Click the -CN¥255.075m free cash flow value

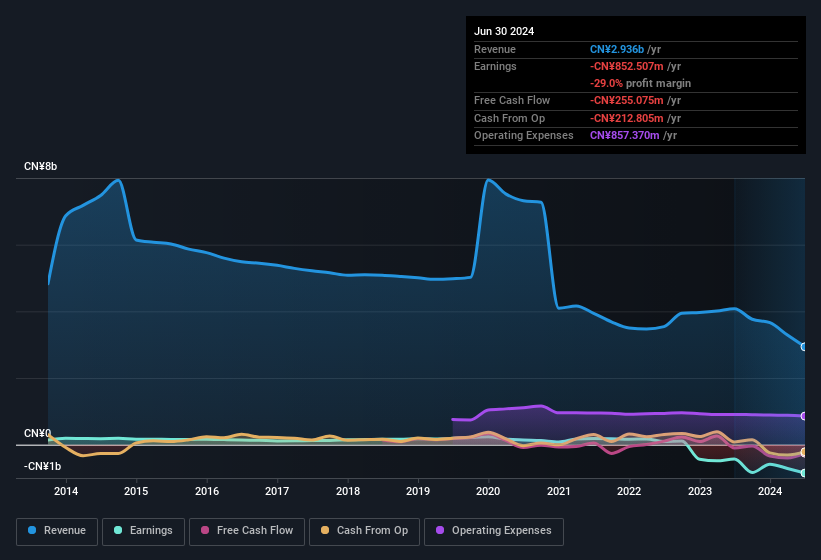[x=627, y=100]
